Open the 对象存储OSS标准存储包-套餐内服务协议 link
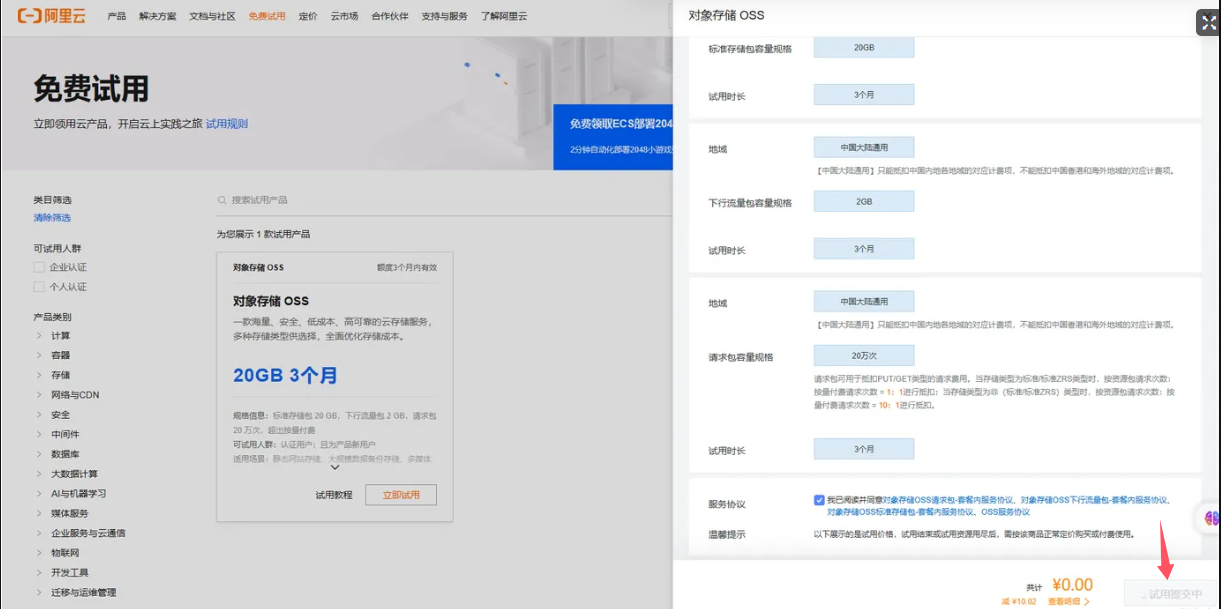This screenshot has width=1221, height=609. coord(901,512)
